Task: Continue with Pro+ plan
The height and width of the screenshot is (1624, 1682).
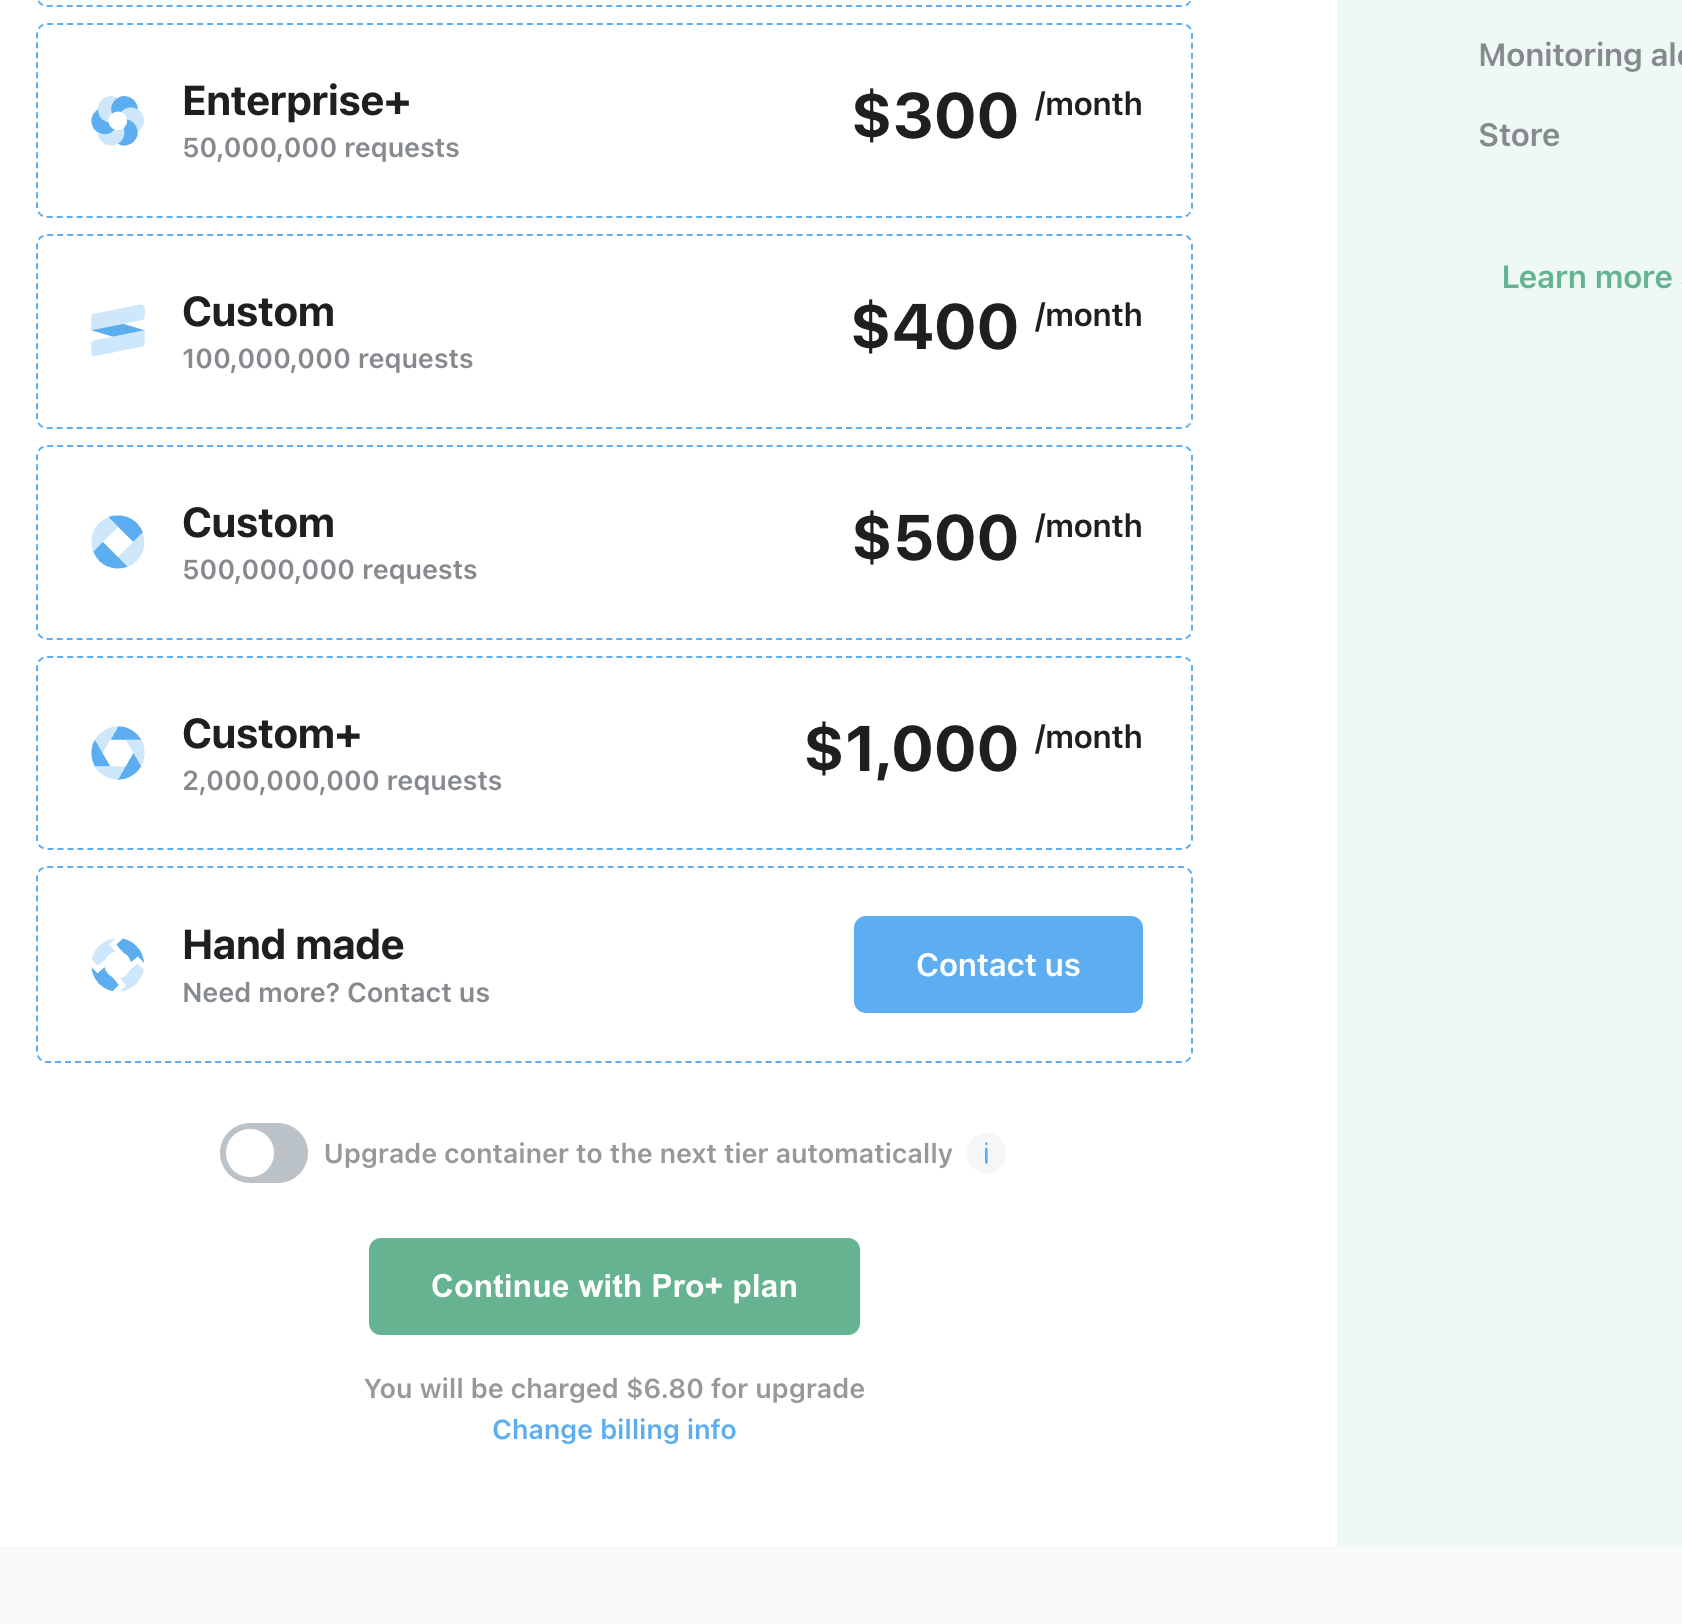Action: (614, 1286)
